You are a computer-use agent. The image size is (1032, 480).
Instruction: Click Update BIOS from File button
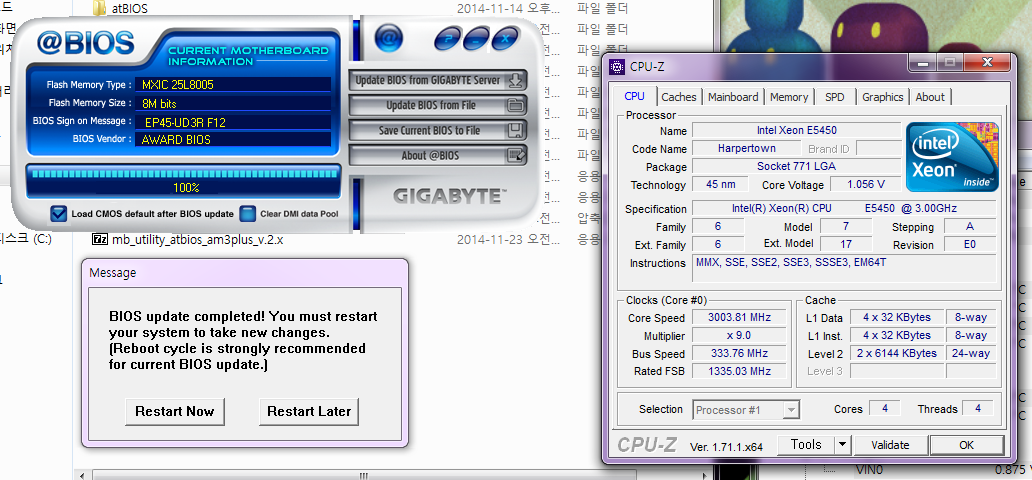click(x=438, y=105)
